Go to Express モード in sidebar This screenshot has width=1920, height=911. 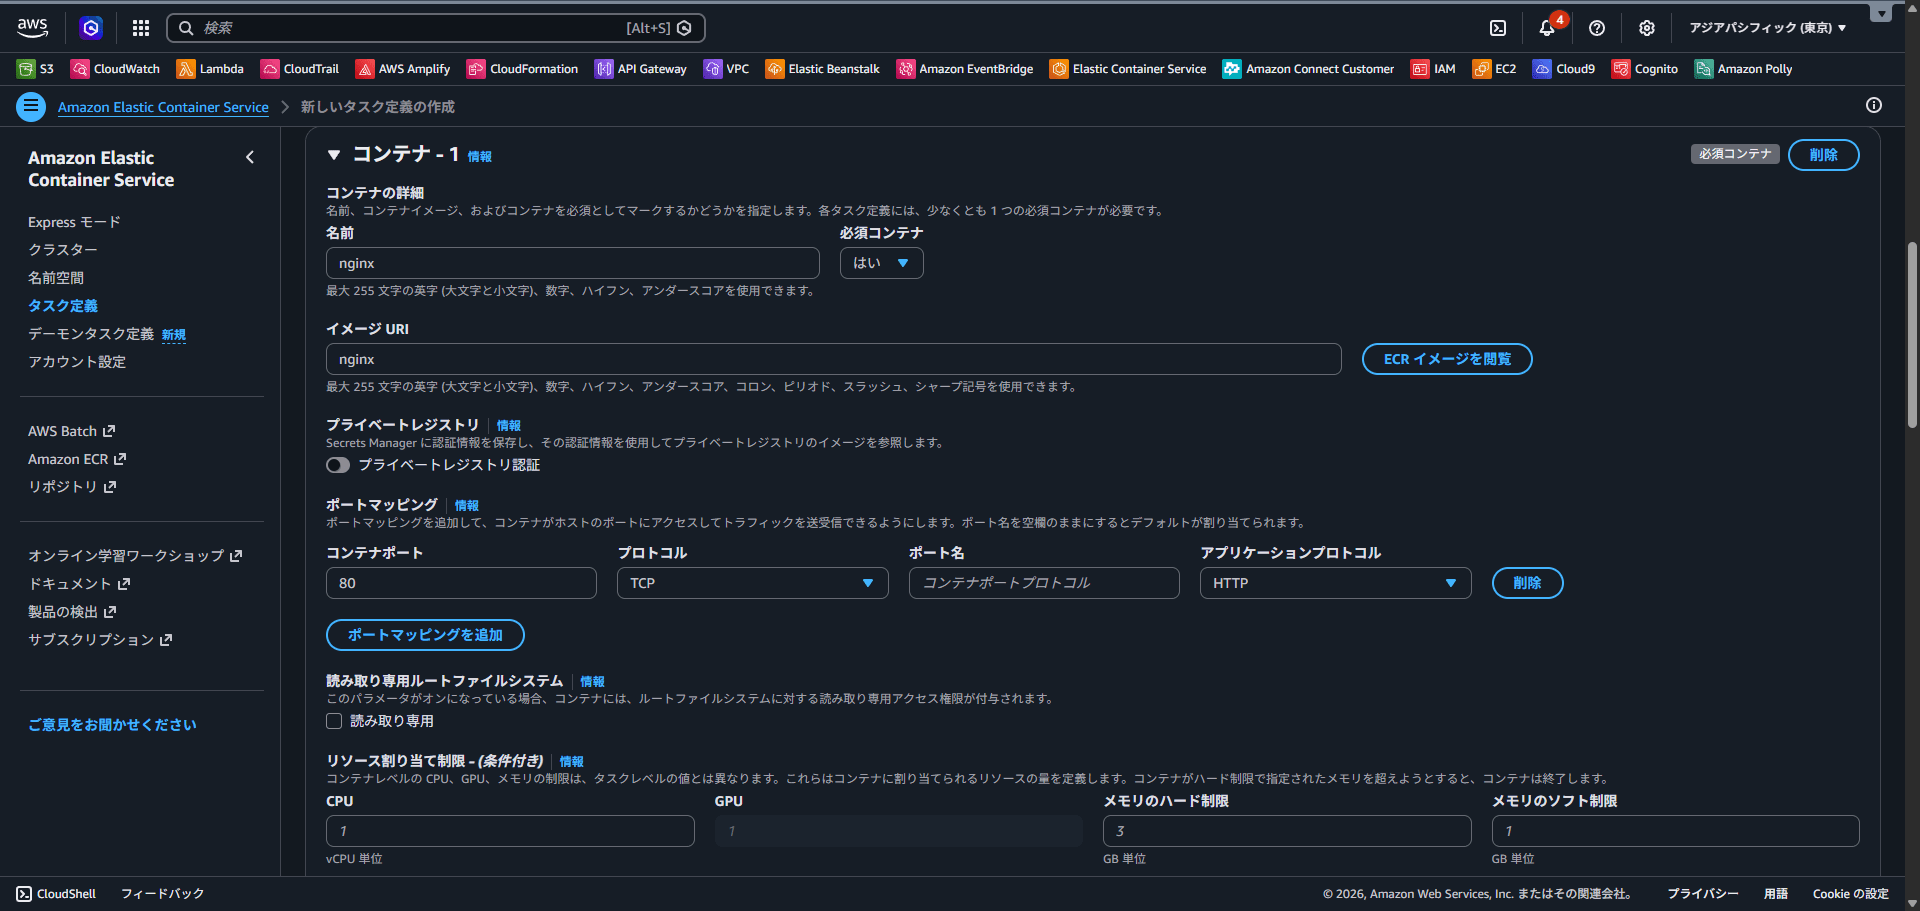74,222
